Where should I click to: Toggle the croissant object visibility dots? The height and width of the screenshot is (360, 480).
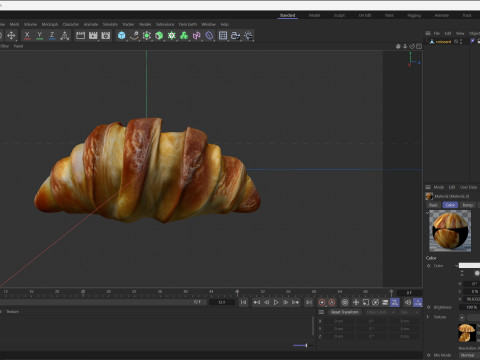click(x=461, y=41)
